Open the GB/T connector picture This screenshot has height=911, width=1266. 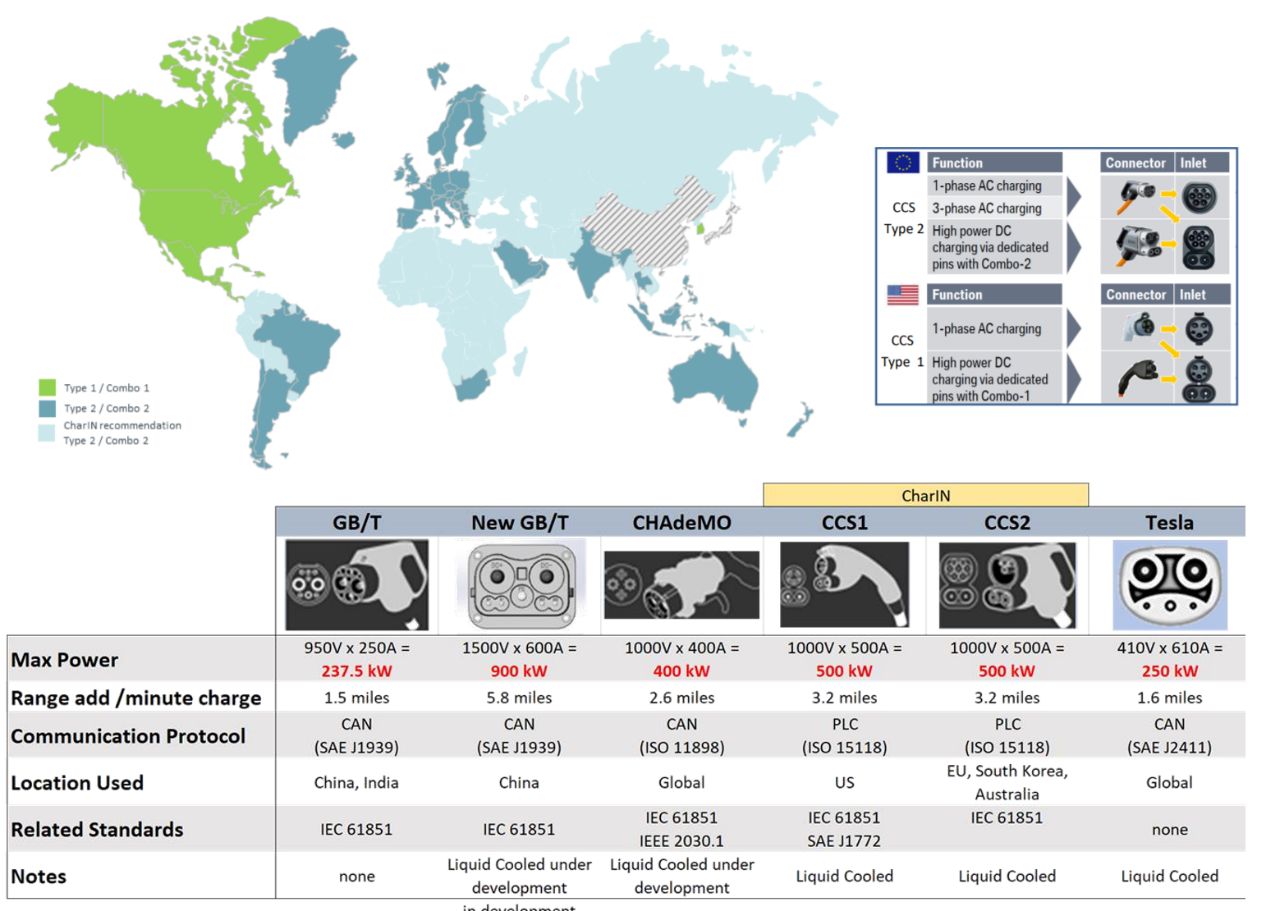tap(357, 585)
